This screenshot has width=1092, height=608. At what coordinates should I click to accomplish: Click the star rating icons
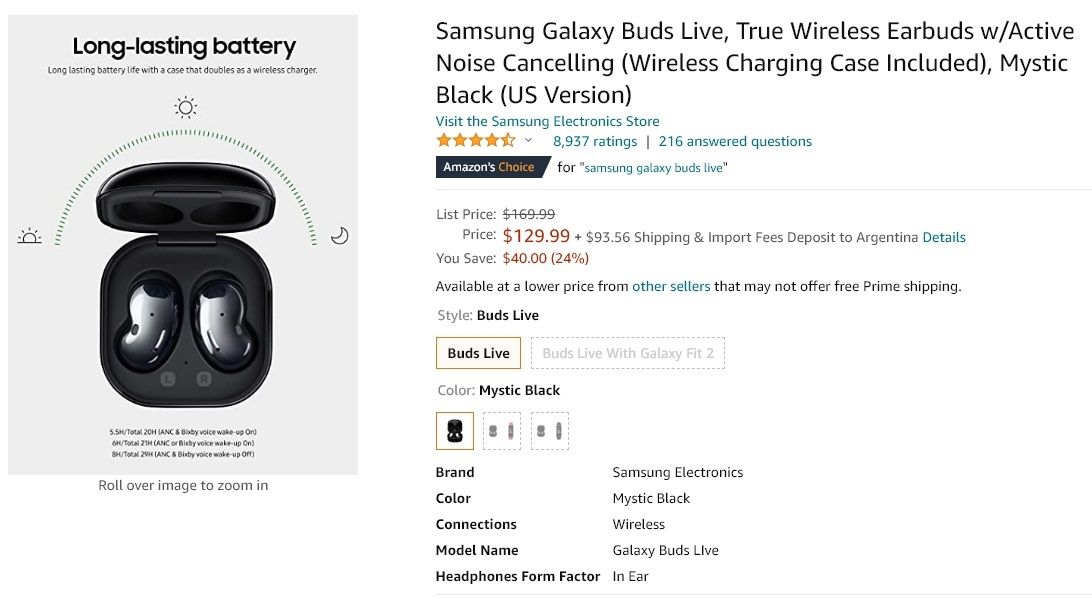point(475,141)
